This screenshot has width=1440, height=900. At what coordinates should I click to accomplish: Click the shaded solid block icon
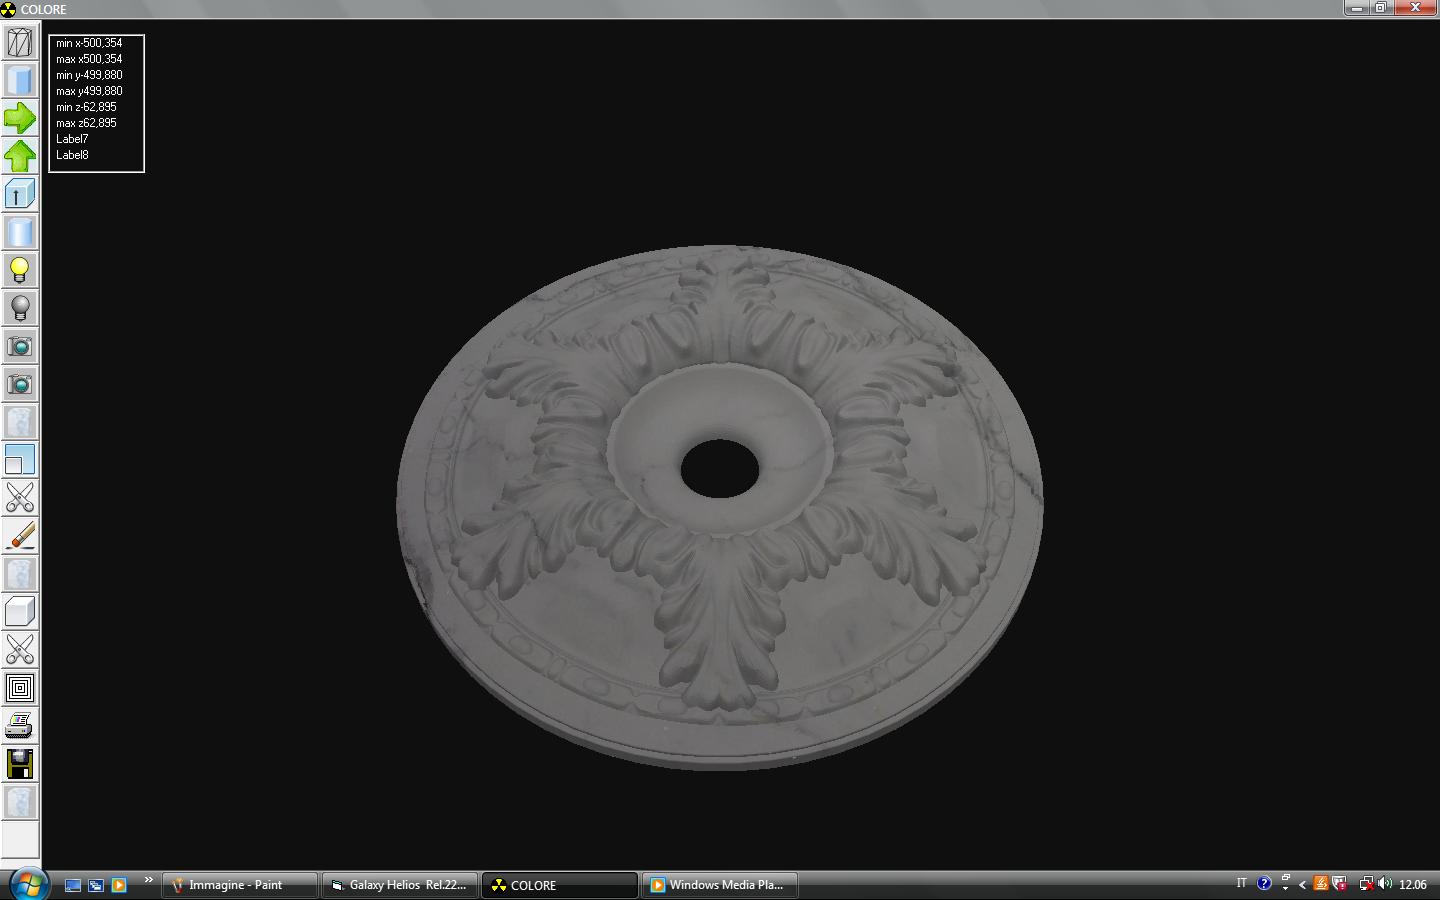(x=20, y=80)
